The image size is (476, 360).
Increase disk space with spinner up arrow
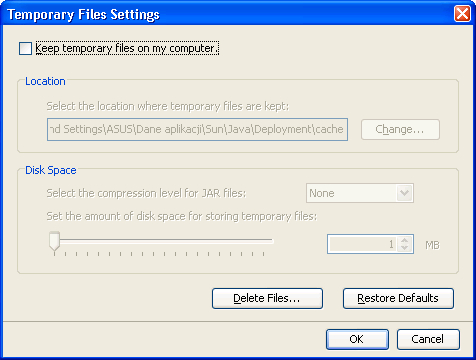point(405,240)
